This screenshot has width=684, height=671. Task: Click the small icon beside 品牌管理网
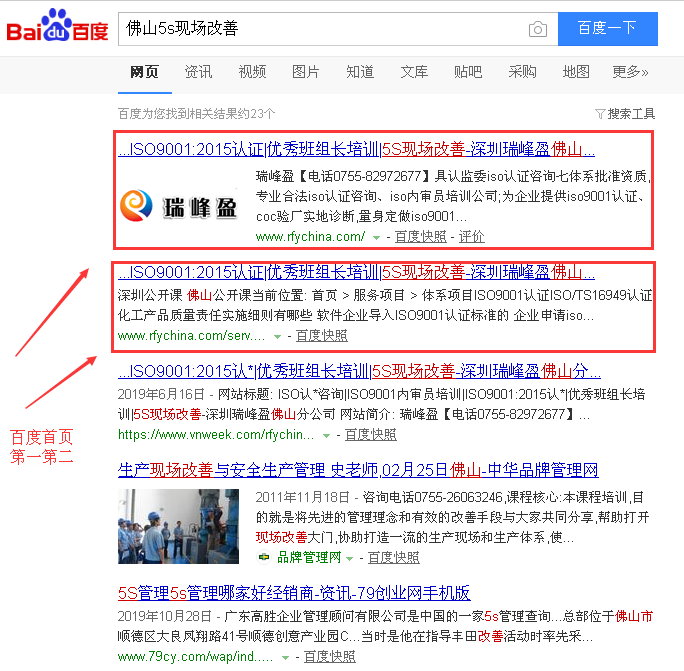264,558
